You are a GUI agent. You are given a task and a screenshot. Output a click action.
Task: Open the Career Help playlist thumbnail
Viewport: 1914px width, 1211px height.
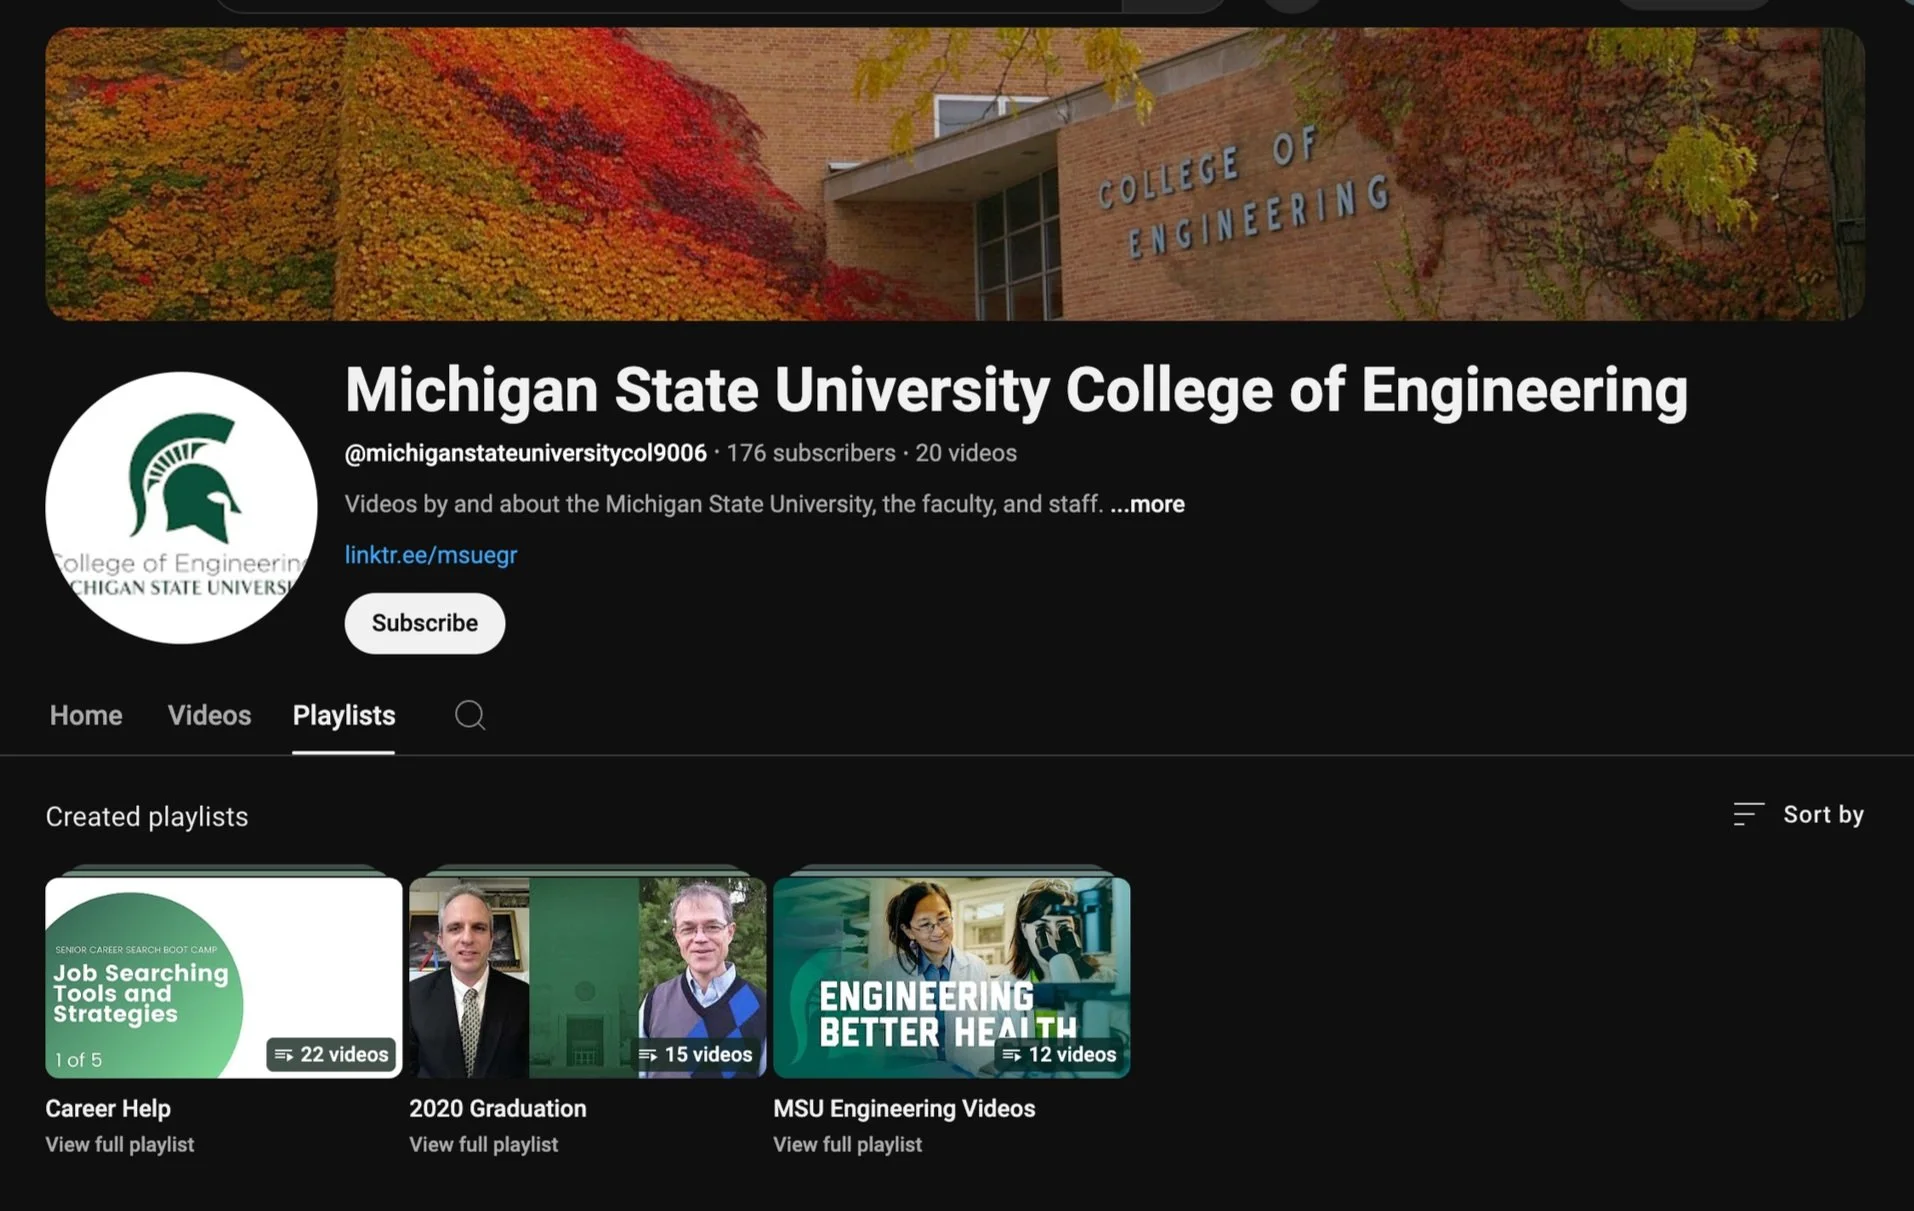[x=224, y=977]
